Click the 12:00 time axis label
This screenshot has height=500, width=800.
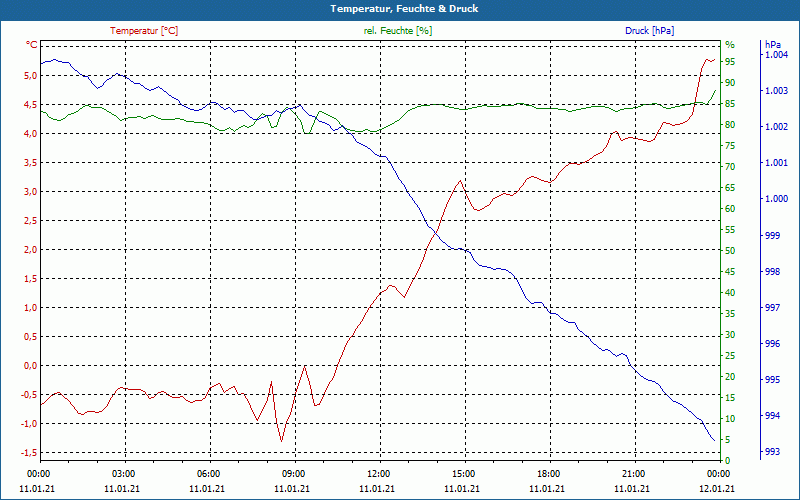pos(378,473)
